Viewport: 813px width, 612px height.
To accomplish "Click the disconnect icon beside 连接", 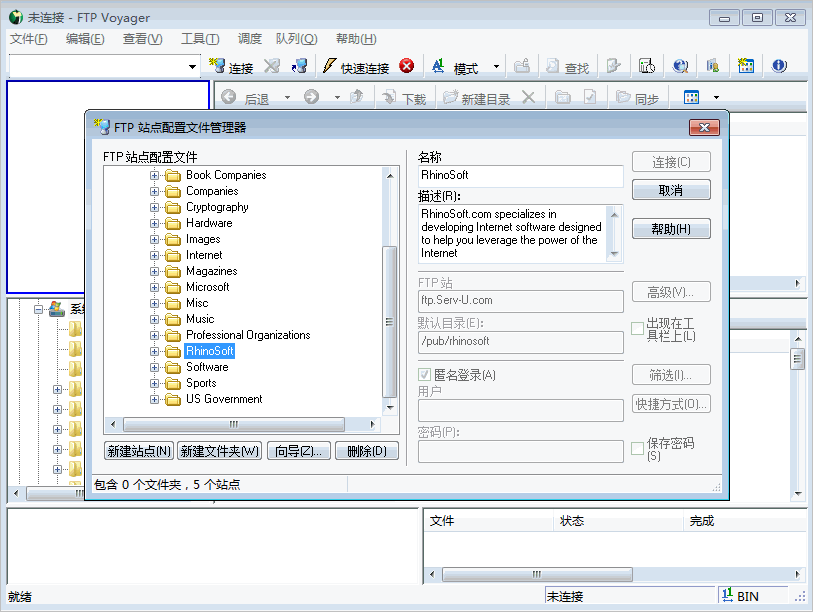I will (x=271, y=66).
